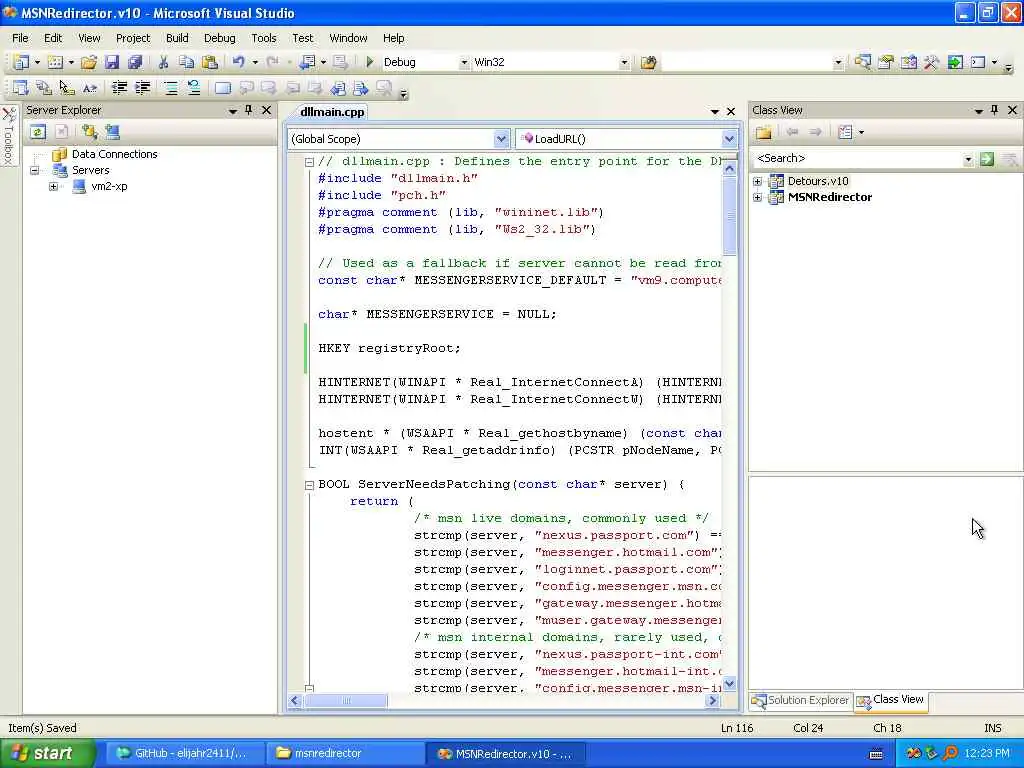Open the Object Browser toolbar icon
This screenshot has width=1024, height=768.
point(908,62)
